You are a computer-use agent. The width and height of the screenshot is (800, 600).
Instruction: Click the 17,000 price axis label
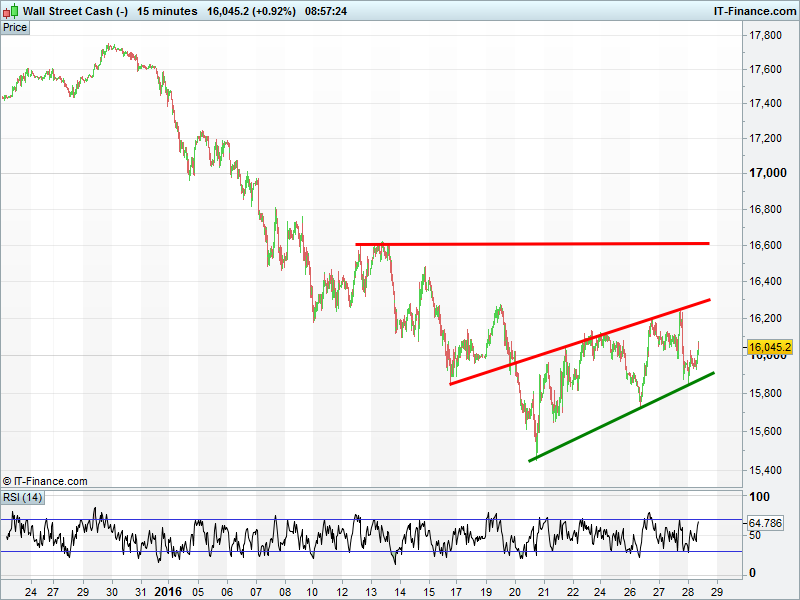tap(768, 173)
